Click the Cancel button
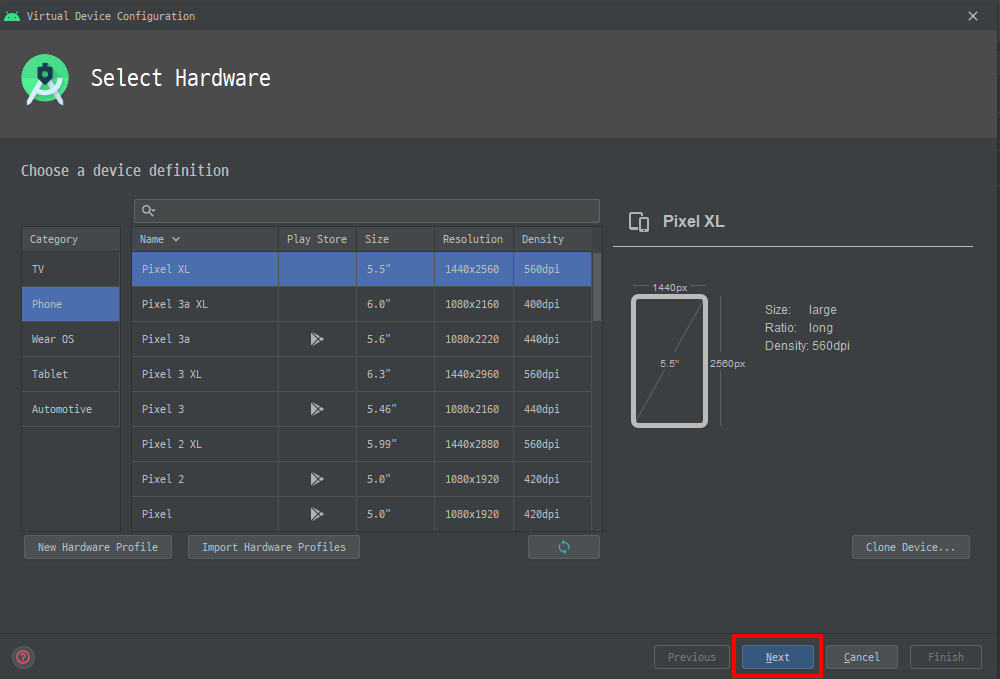Viewport: 1000px width, 679px height. (862, 657)
